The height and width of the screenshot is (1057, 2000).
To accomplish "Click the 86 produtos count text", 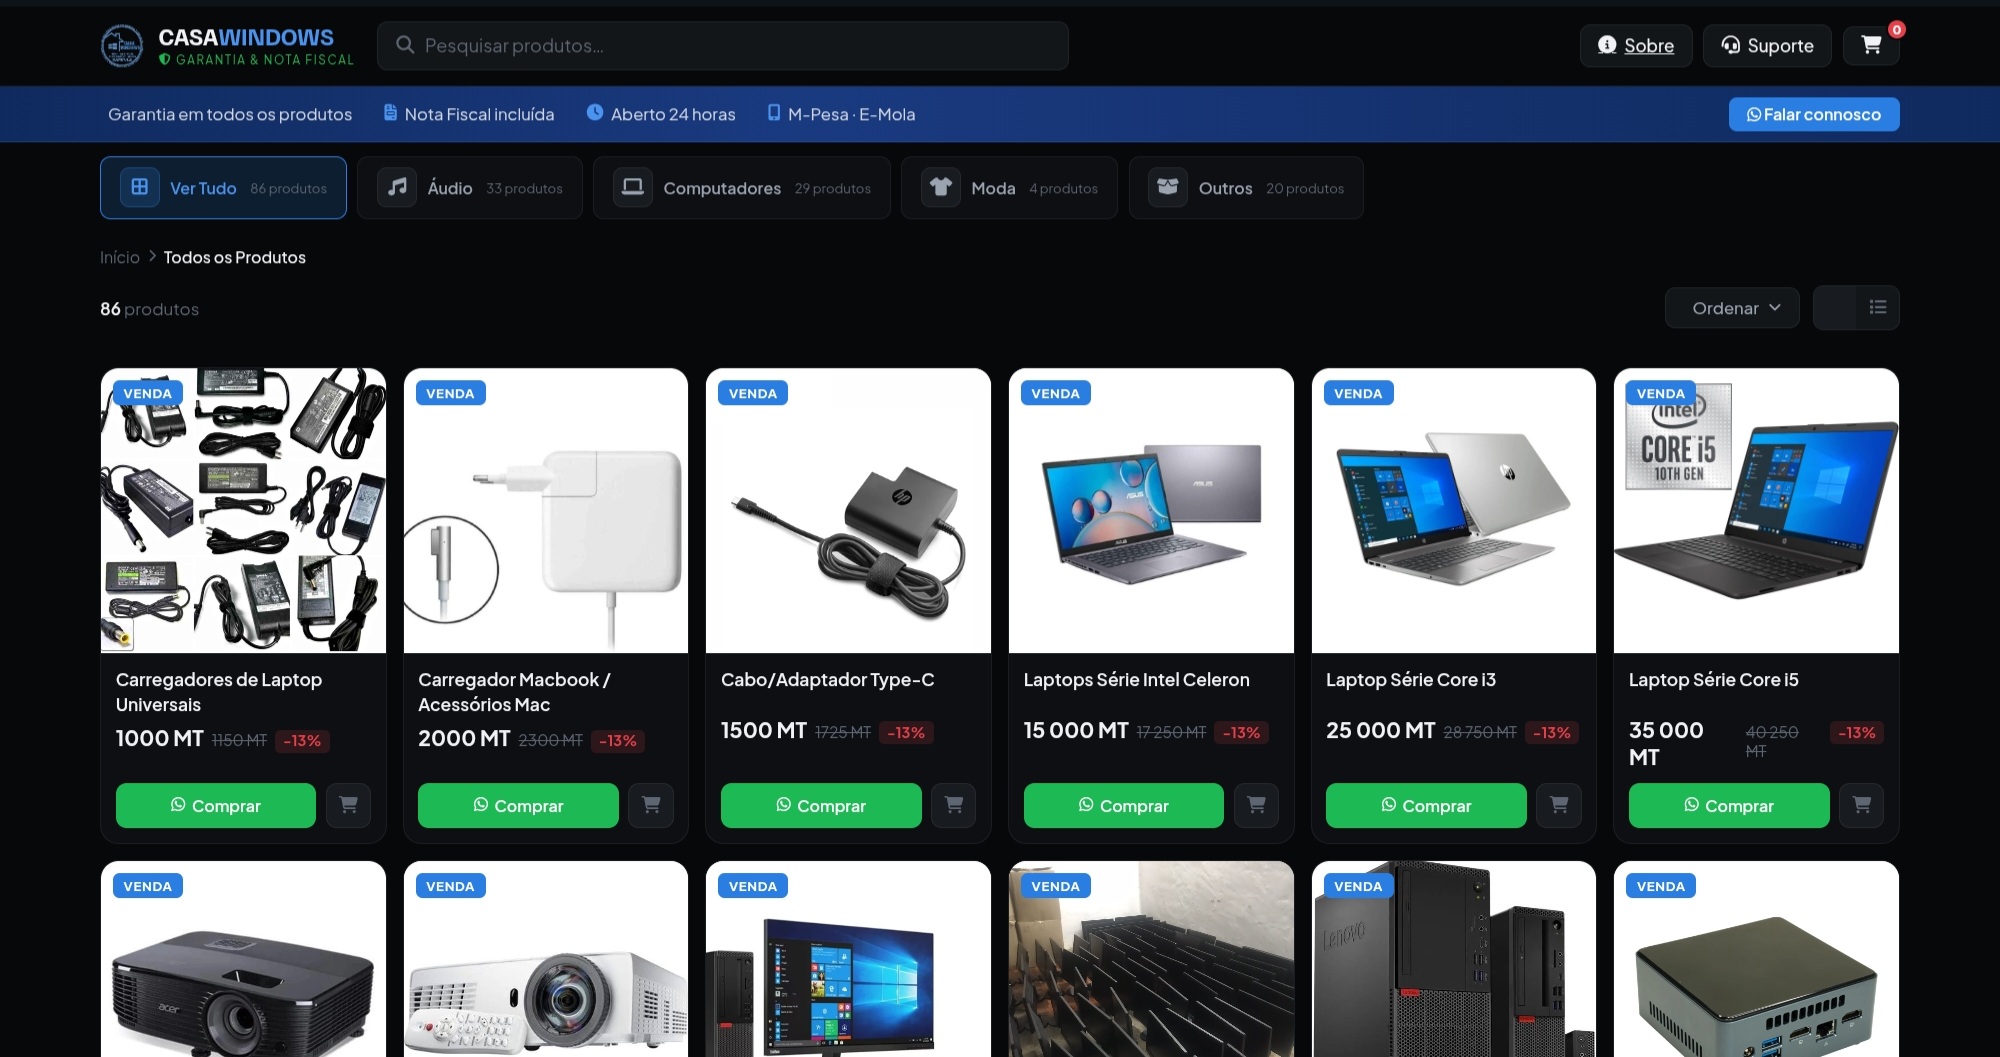I will pyautogui.click(x=149, y=309).
